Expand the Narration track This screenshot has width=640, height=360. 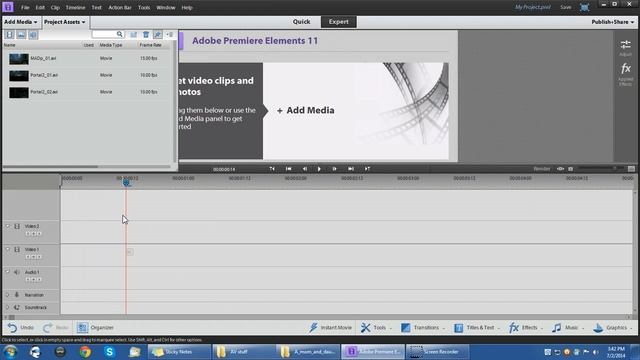(7, 295)
